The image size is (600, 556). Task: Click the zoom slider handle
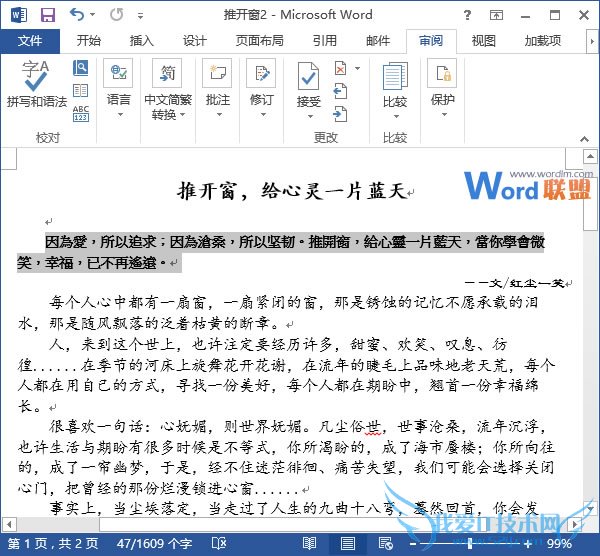pyautogui.click(x=470, y=543)
